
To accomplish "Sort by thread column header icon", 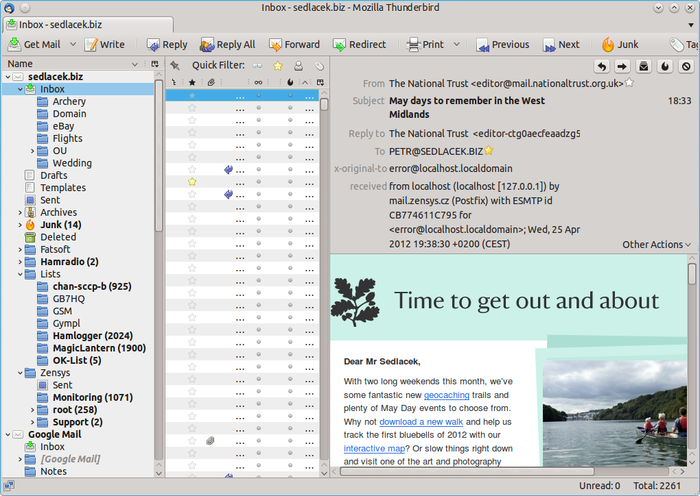I will coord(174,82).
